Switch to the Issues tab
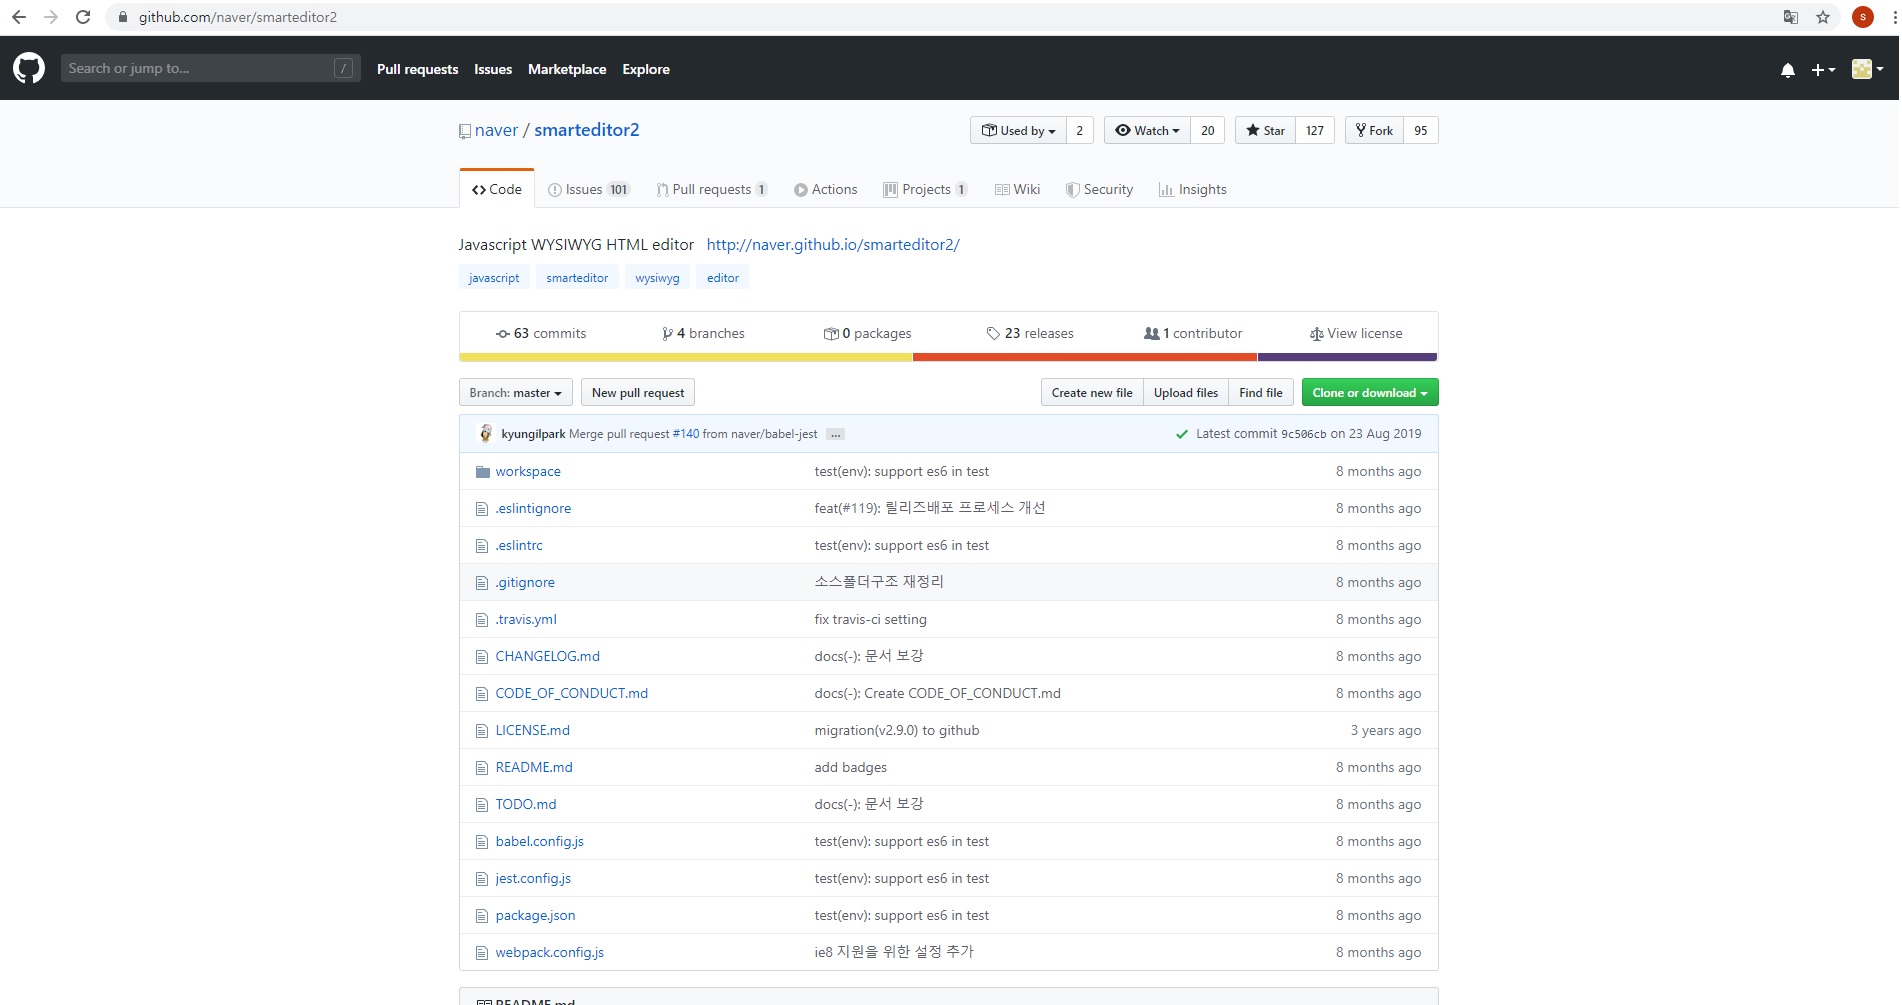Screen dimensions: 1902x1005 (x=589, y=190)
